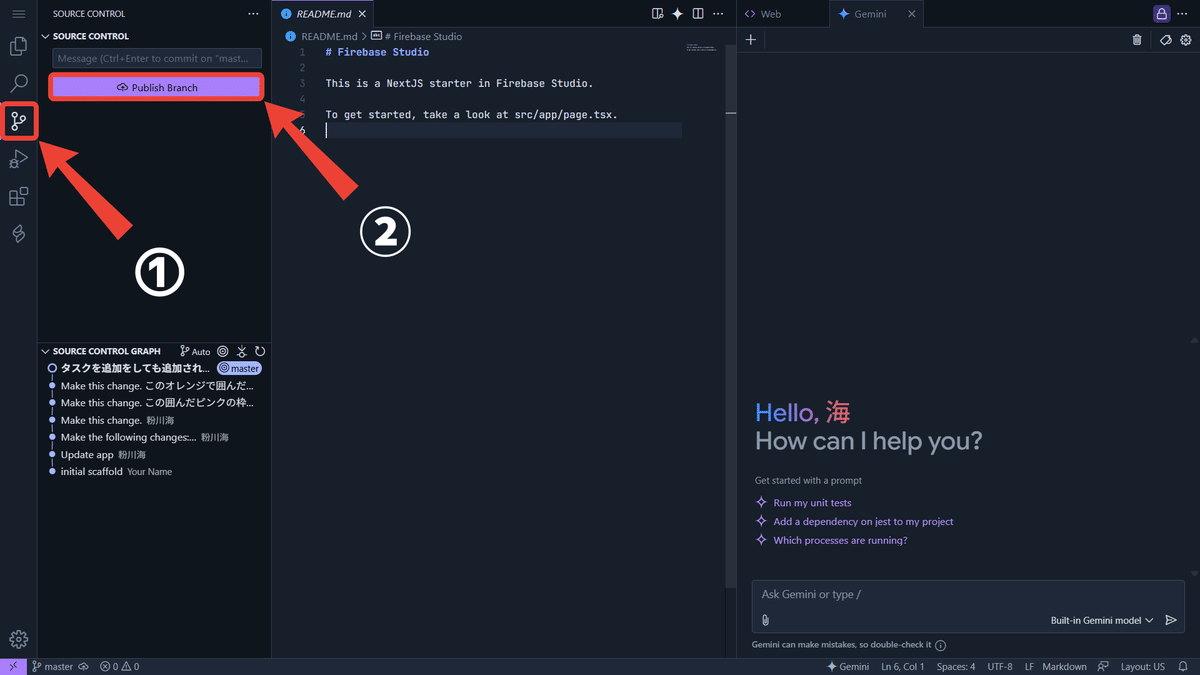This screenshot has width=1200, height=675.
Task: Select commit 'Make this change. このオレンジで囲んだ...'
Action: click(158, 385)
